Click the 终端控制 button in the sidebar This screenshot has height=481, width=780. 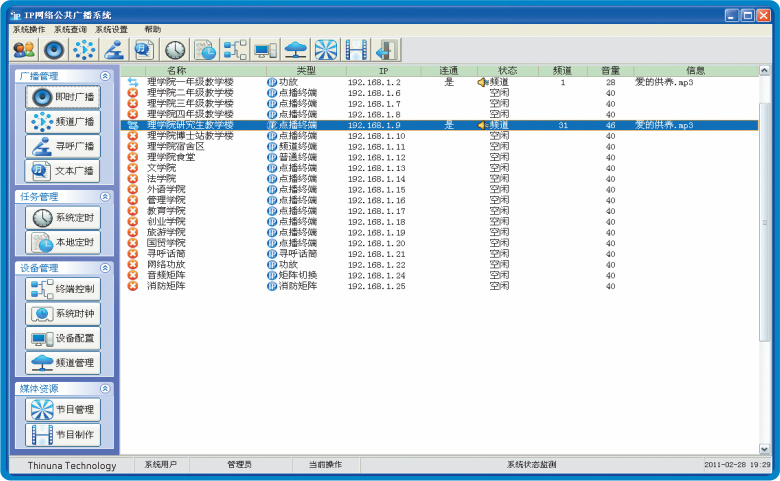point(63,289)
